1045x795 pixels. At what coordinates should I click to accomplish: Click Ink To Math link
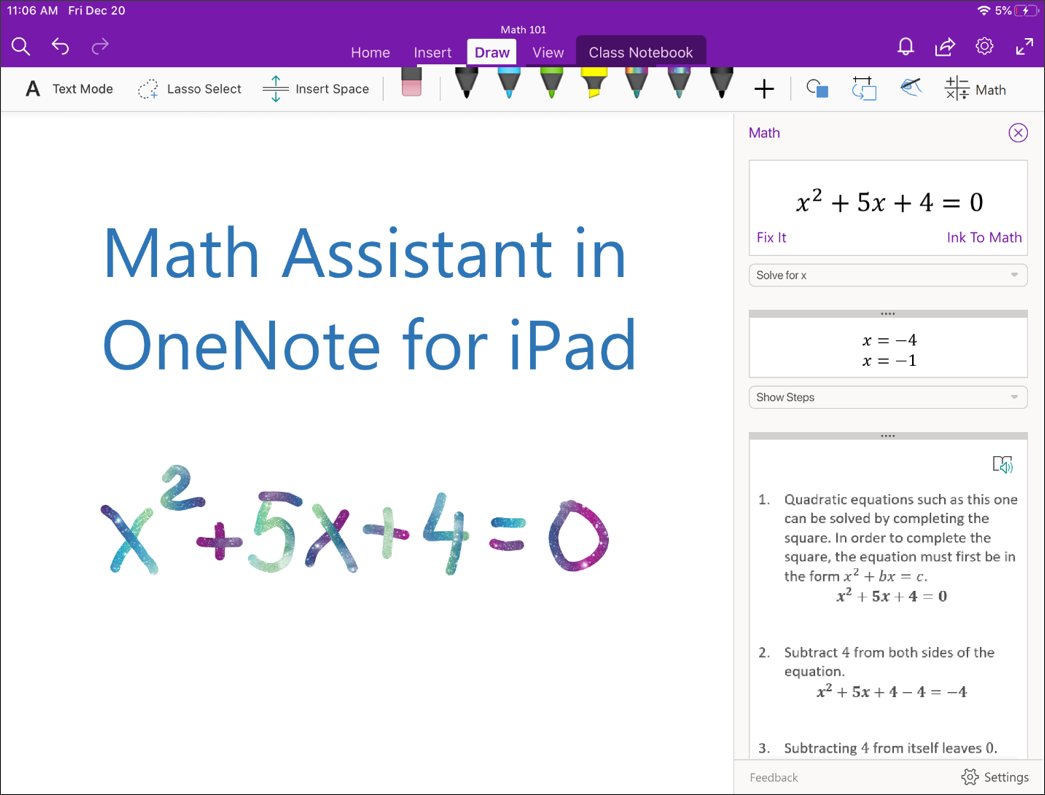(x=984, y=237)
